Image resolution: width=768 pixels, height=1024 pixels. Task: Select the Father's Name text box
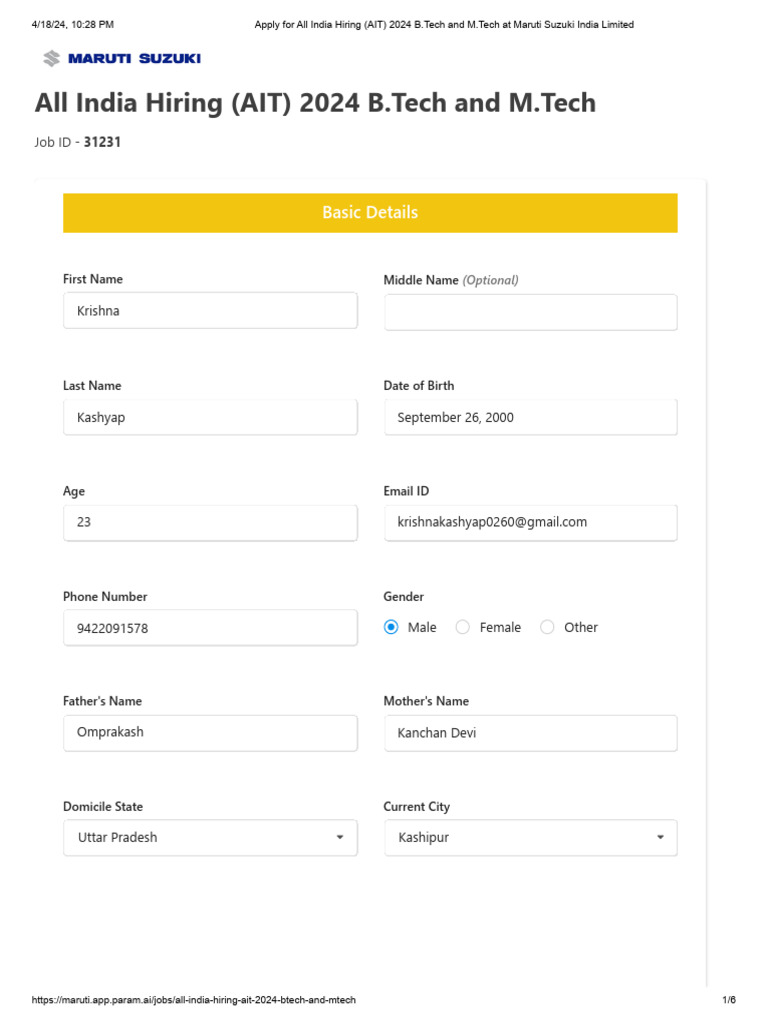point(210,732)
